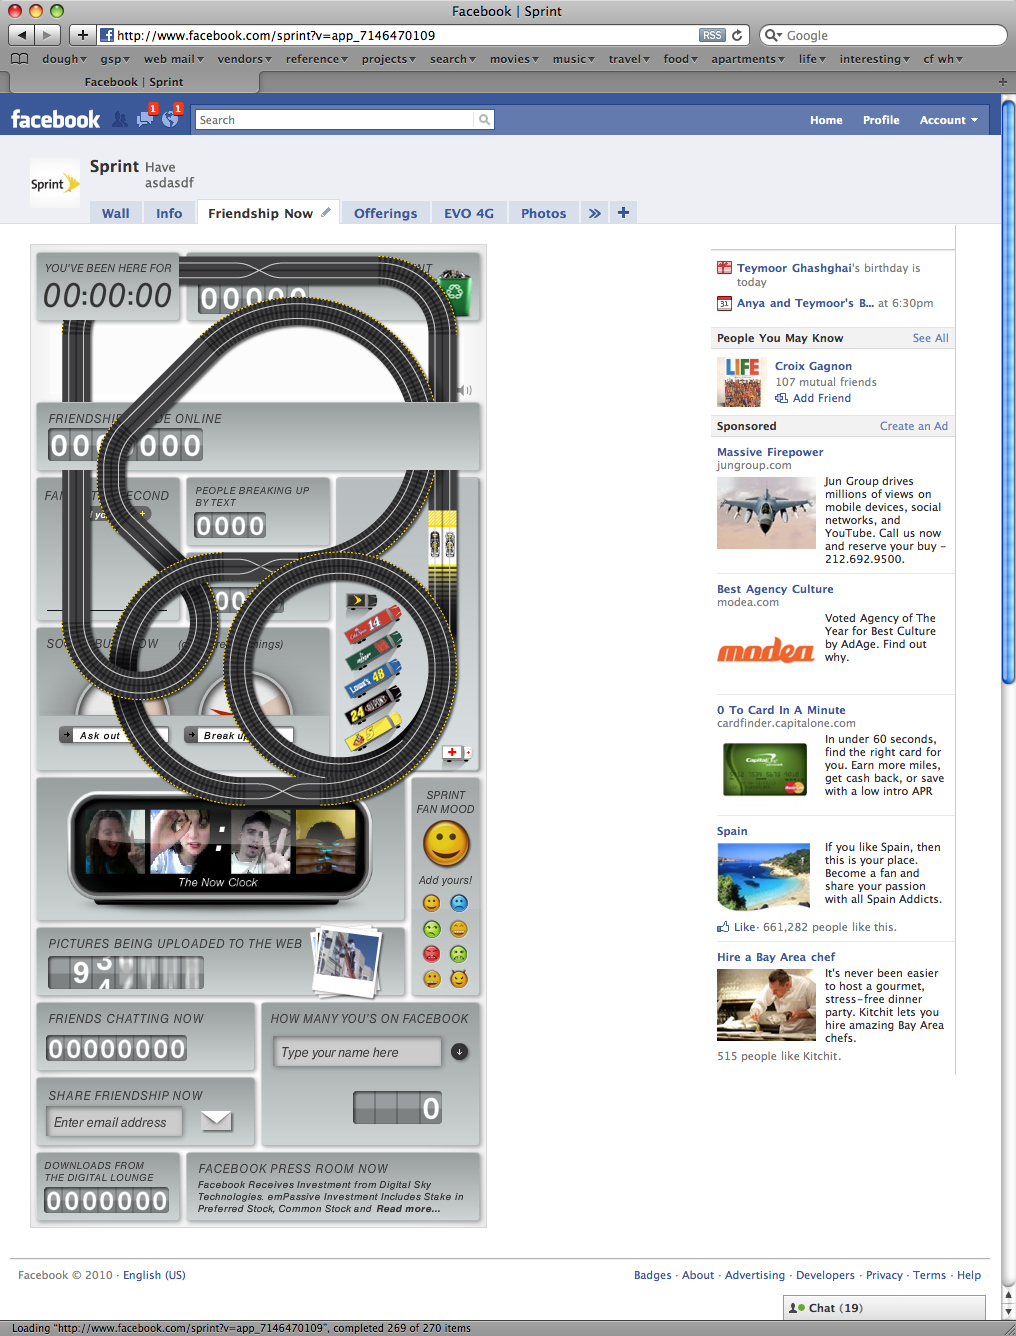Select the devil horned mood face
The width and height of the screenshot is (1016, 1336).
(x=459, y=978)
